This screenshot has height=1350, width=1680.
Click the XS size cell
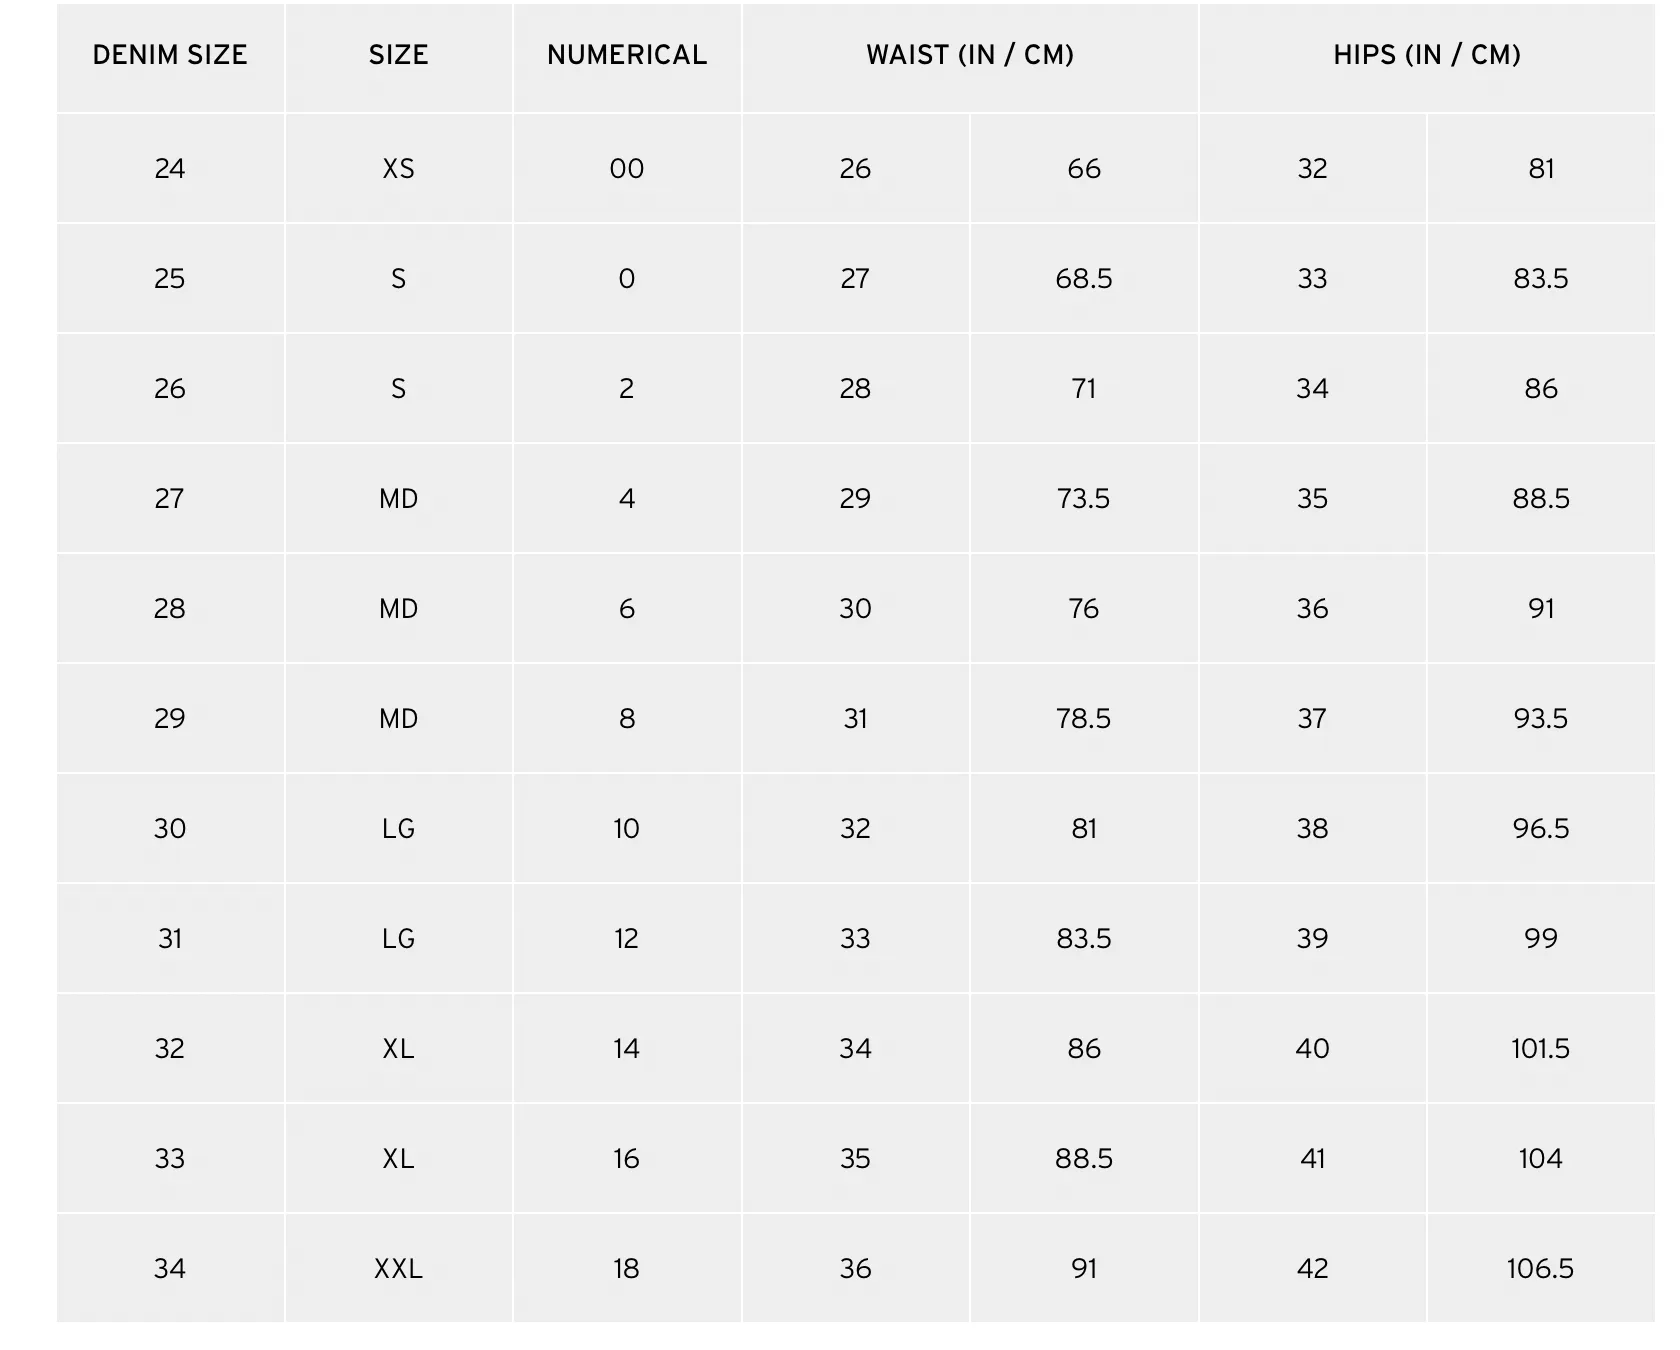coord(398,168)
